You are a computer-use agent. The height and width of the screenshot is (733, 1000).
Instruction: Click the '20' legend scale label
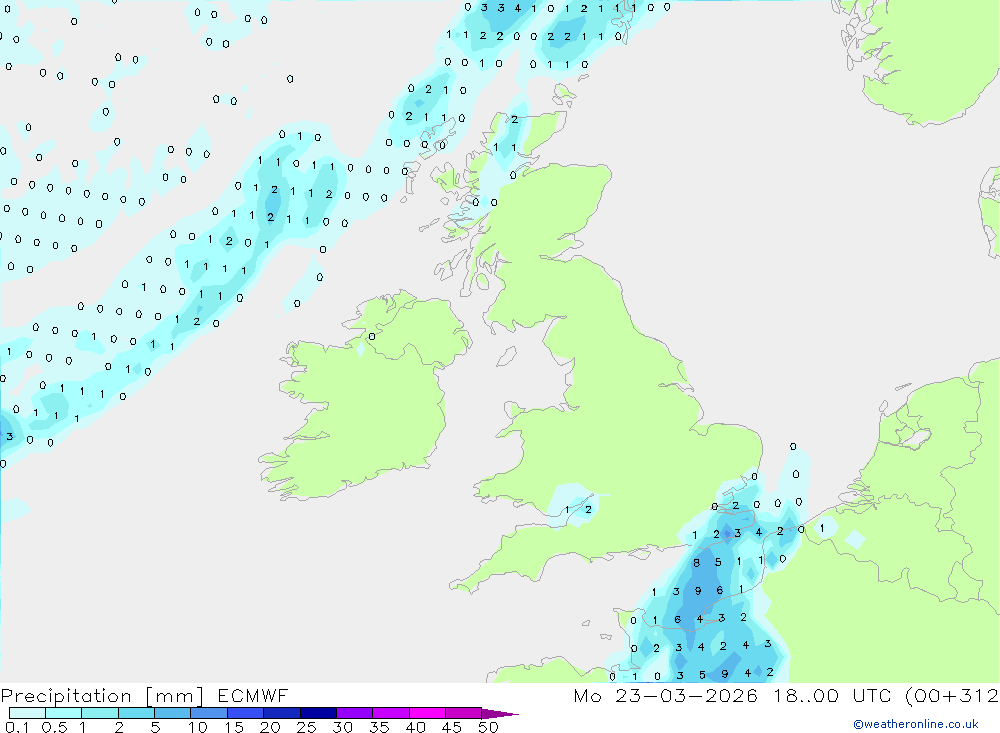pyautogui.click(x=270, y=727)
